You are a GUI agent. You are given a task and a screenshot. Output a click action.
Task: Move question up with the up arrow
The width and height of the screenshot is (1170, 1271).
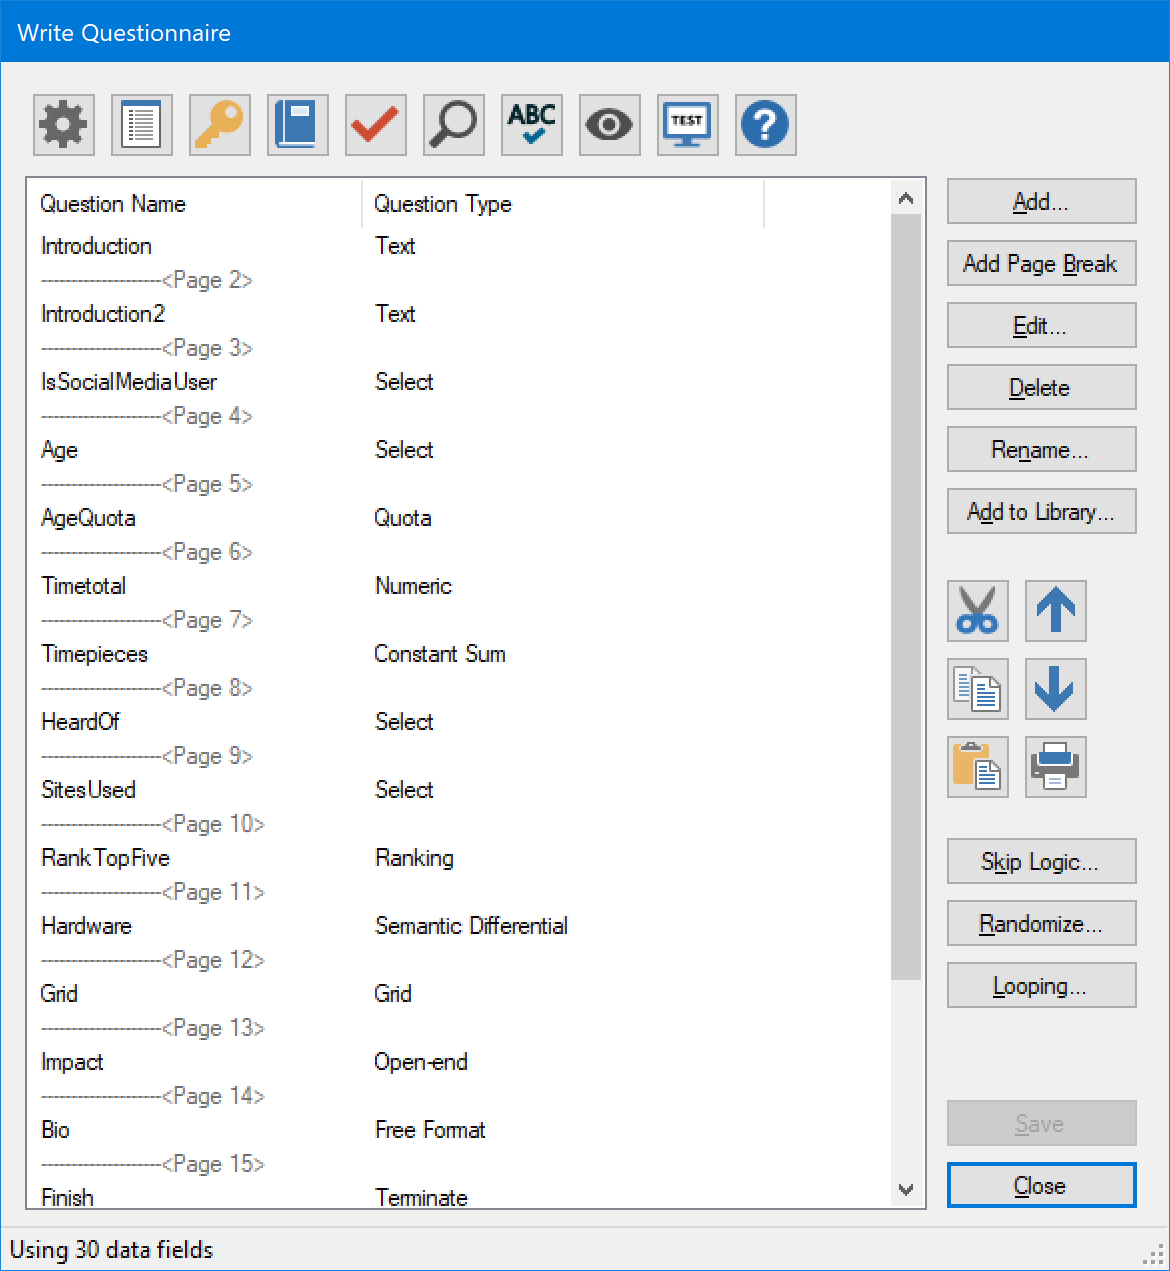coord(1056,611)
